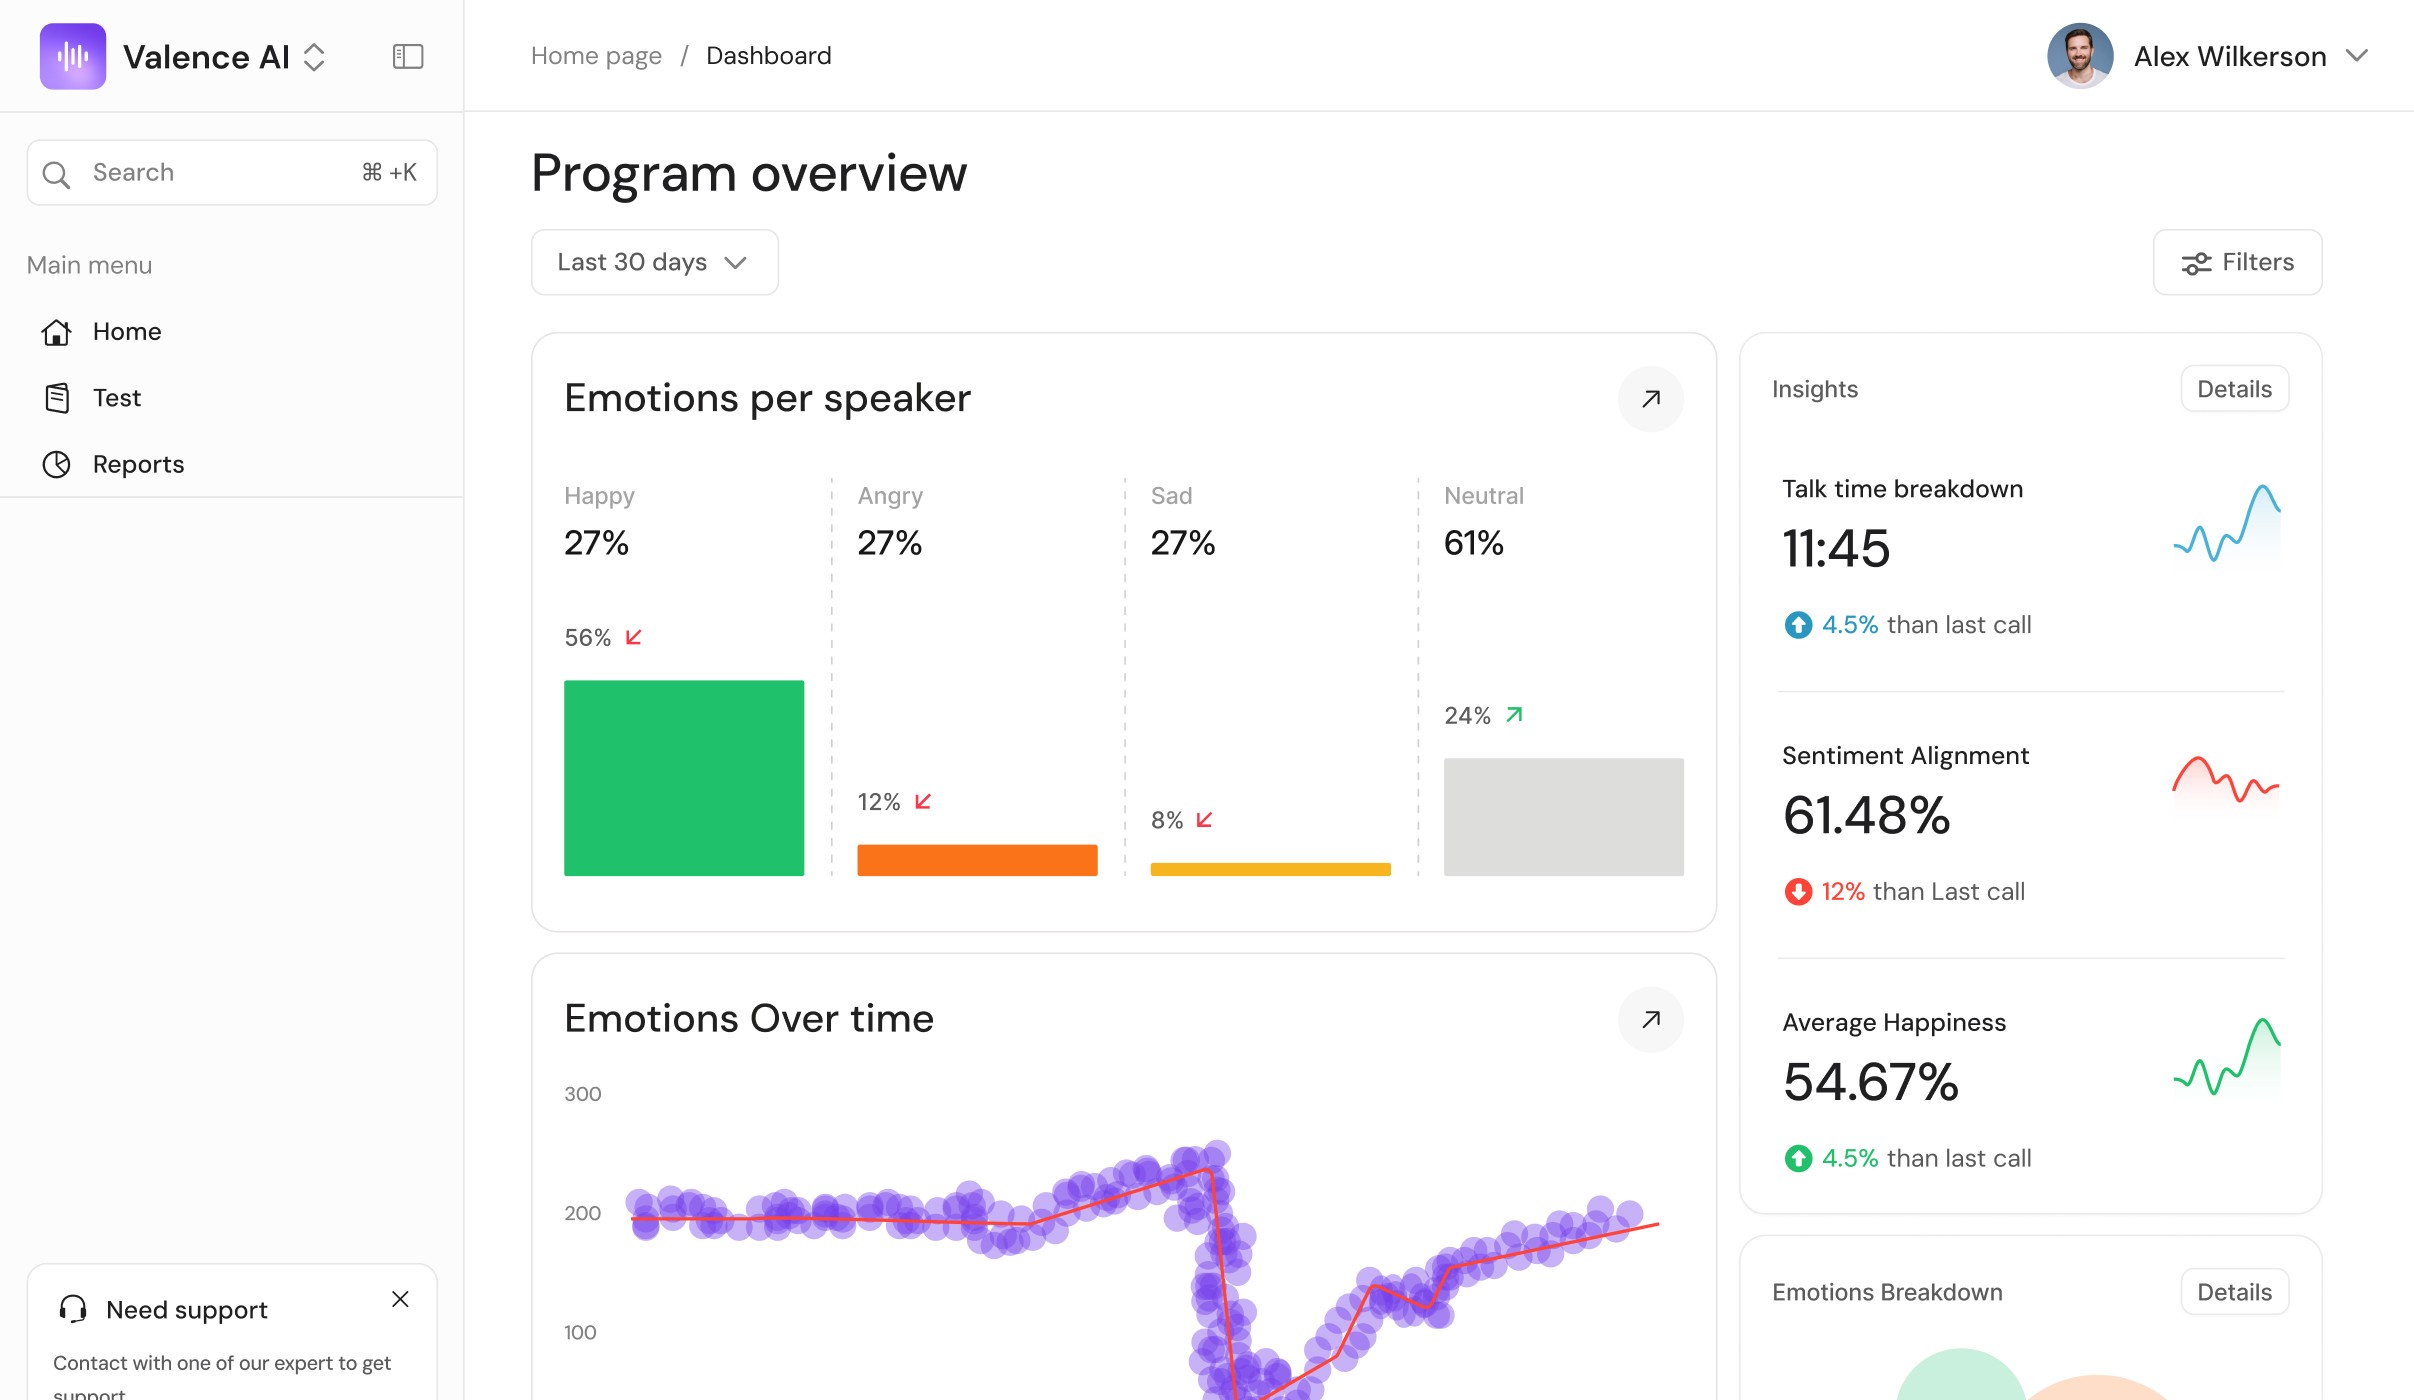Click Alex Wilkerson profile avatar

click(2079, 56)
